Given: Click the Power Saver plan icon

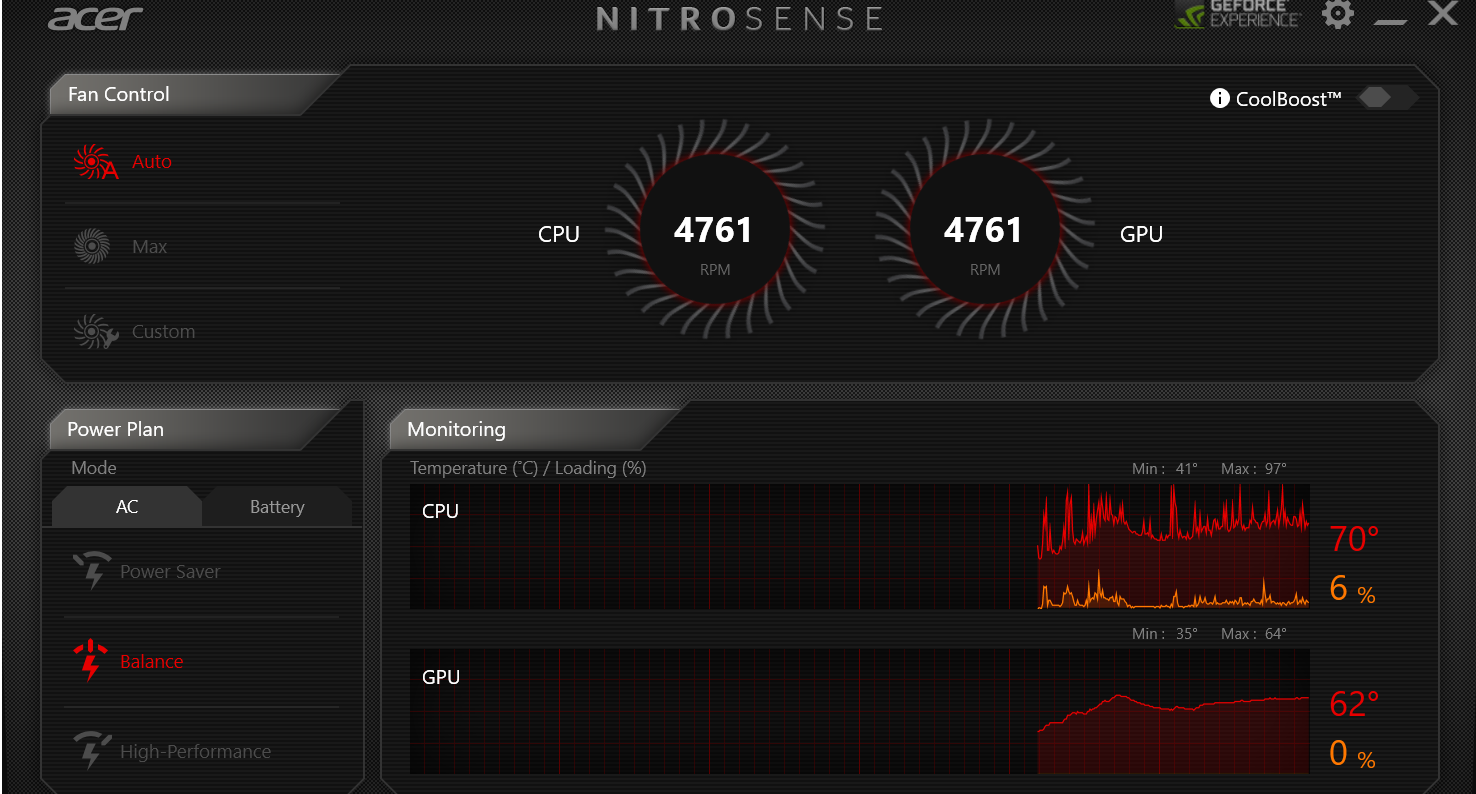Looking at the screenshot, I should (x=92, y=571).
